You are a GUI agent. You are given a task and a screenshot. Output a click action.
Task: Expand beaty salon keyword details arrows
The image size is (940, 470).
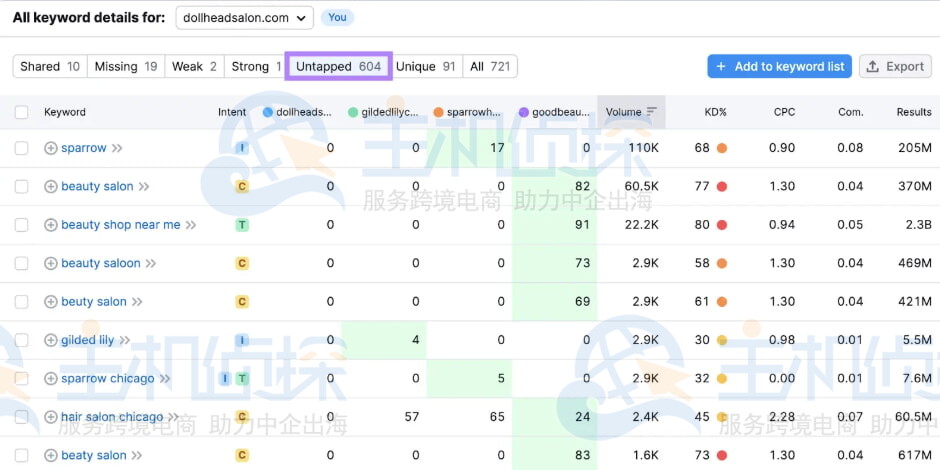137,456
